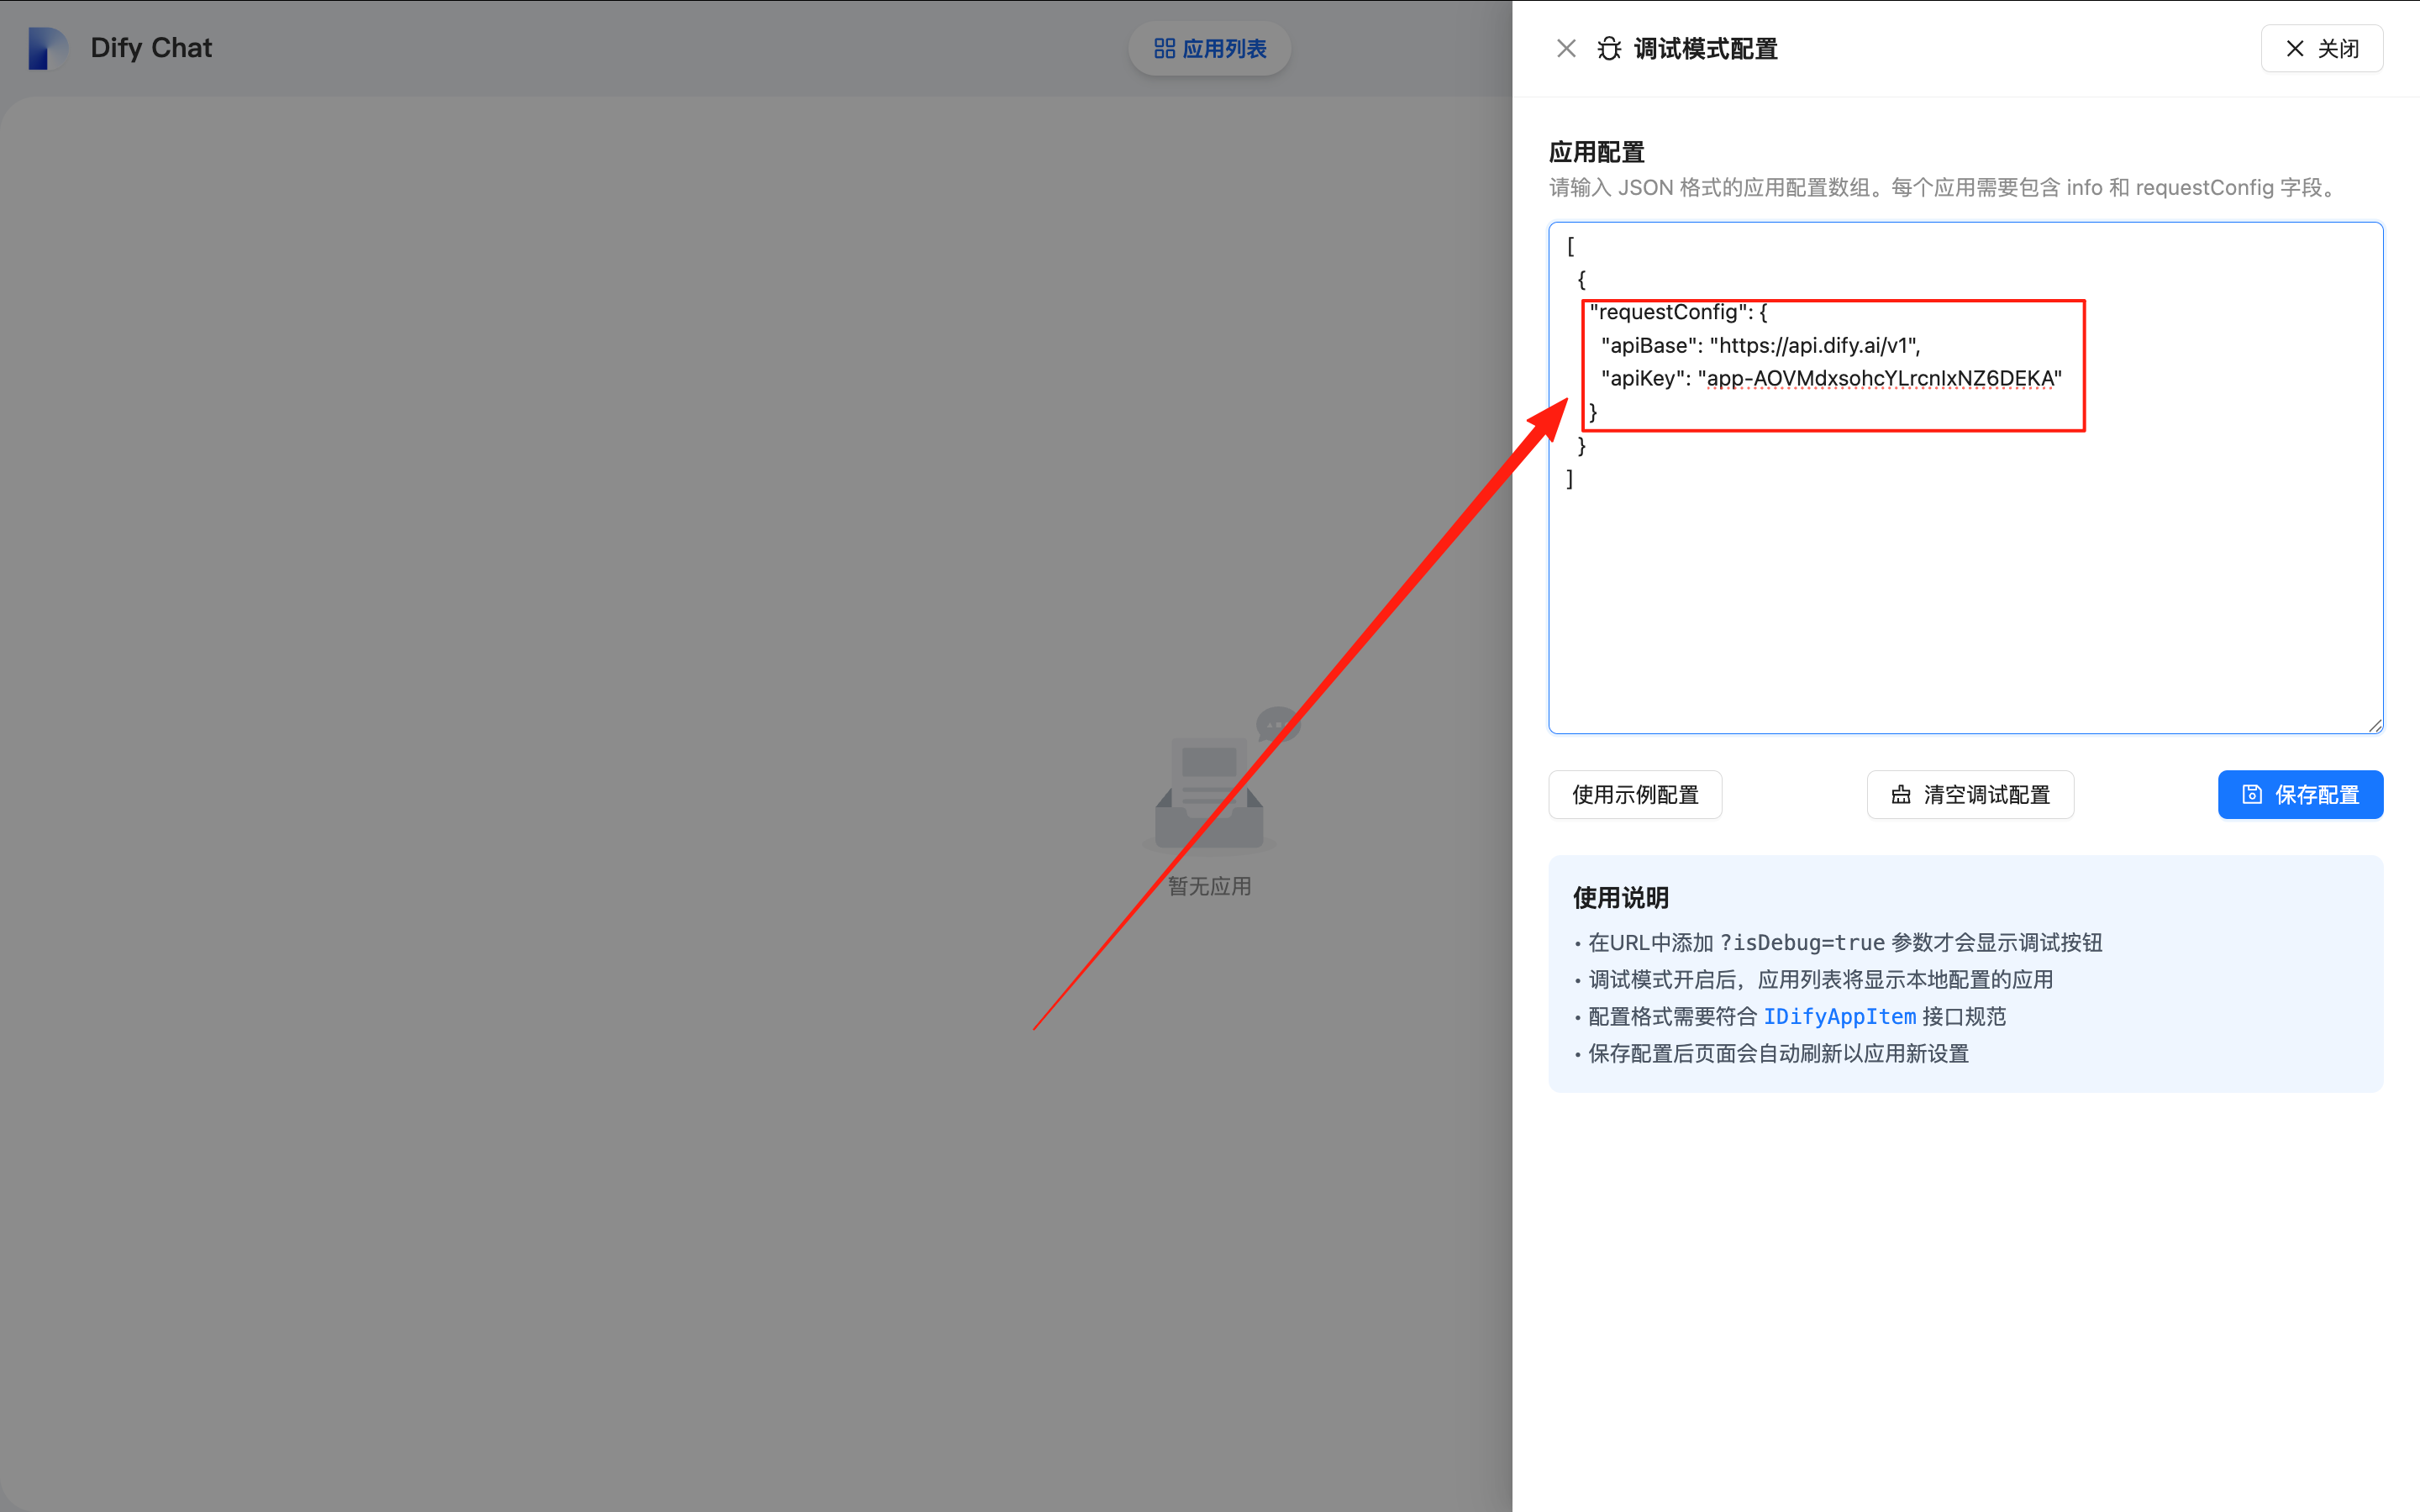Image resolution: width=2420 pixels, height=1512 pixels.
Task: Apply sample settings via 使用示例配置 button
Action: pos(1634,794)
